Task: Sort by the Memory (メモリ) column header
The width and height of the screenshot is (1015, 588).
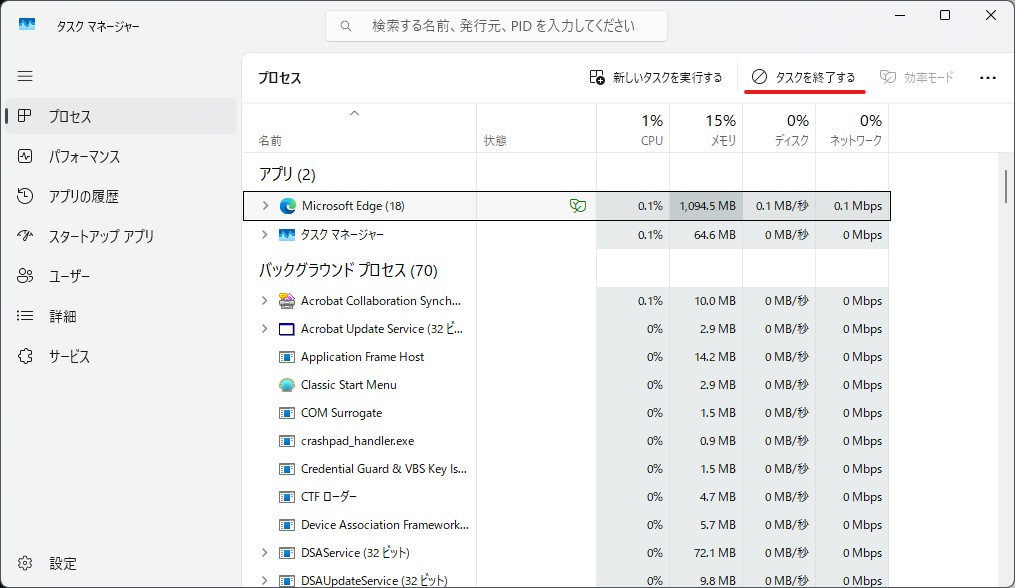Action: tap(706, 129)
